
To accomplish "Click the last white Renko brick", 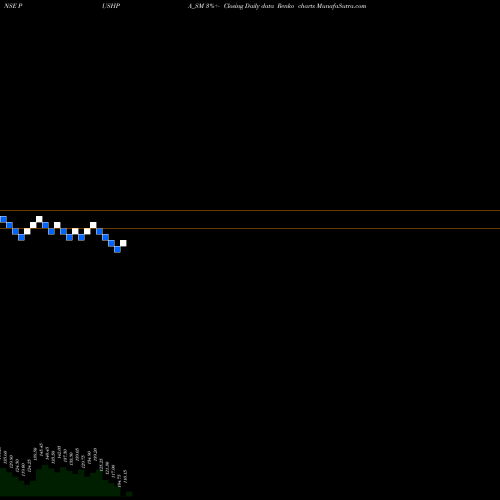I will [123, 243].
